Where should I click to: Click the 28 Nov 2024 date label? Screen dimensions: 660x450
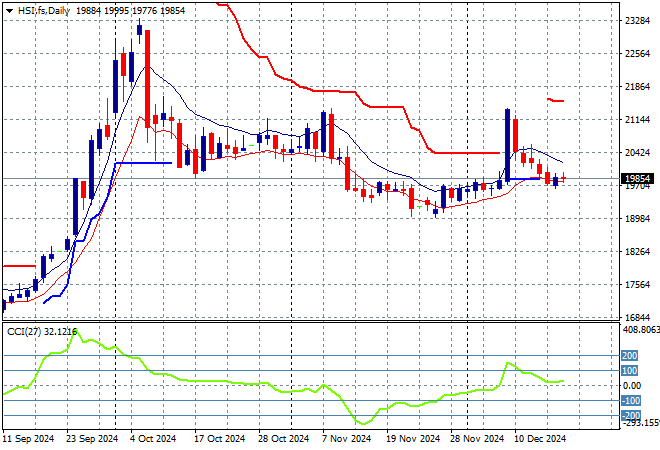coord(474,438)
